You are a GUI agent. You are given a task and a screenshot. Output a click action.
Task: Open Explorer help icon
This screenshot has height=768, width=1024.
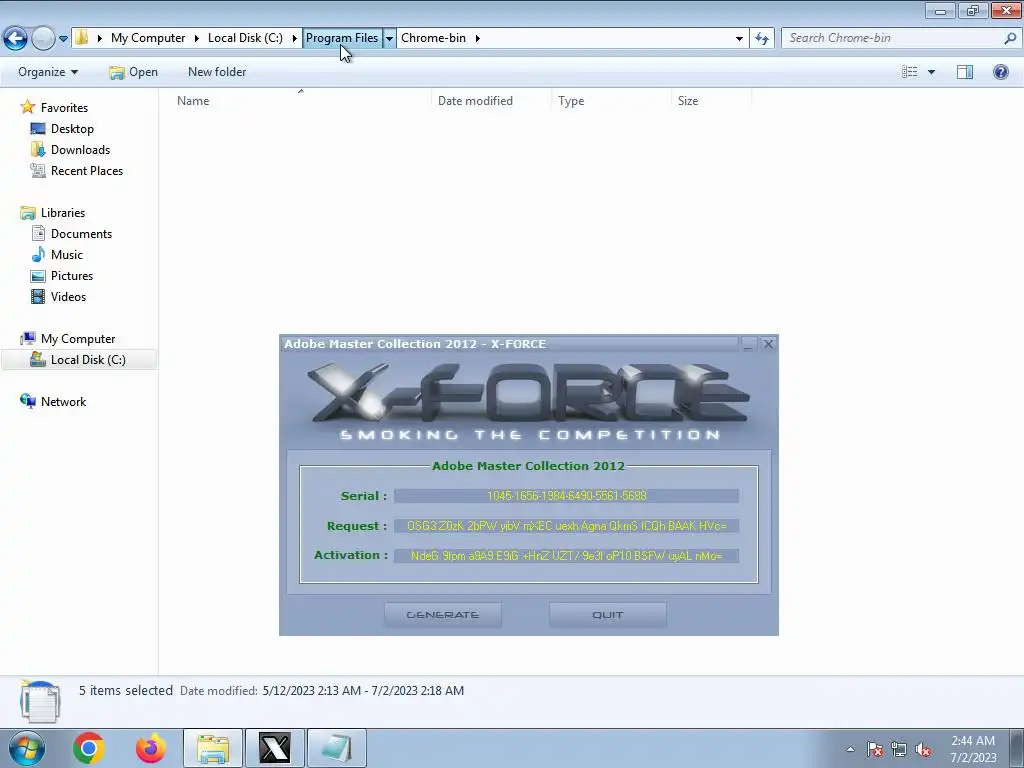click(x=1000, y=72)
